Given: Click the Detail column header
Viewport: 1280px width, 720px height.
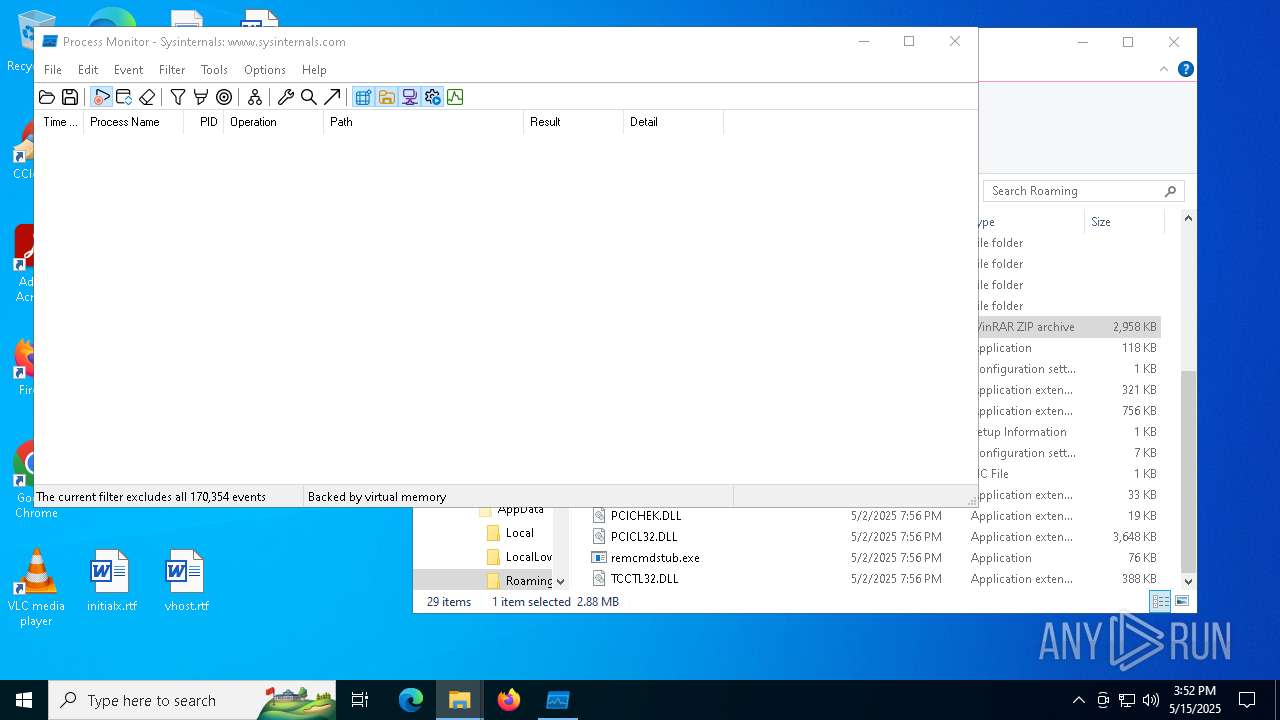Looking at the screenshot, I should (x=674, y=122).
